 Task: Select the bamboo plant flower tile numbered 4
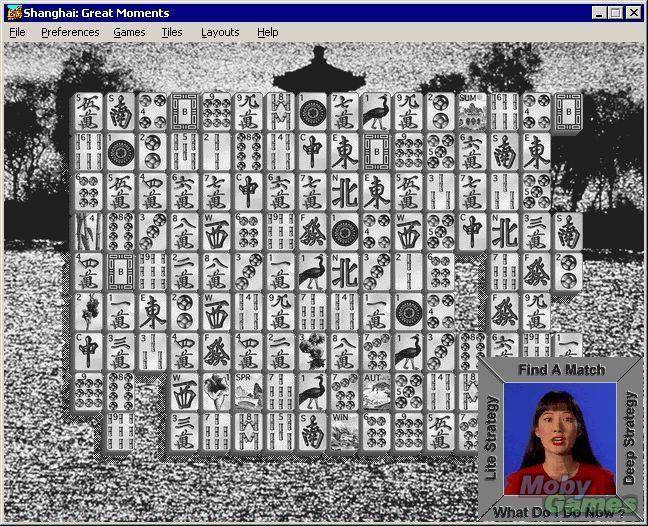click(88, 231)
